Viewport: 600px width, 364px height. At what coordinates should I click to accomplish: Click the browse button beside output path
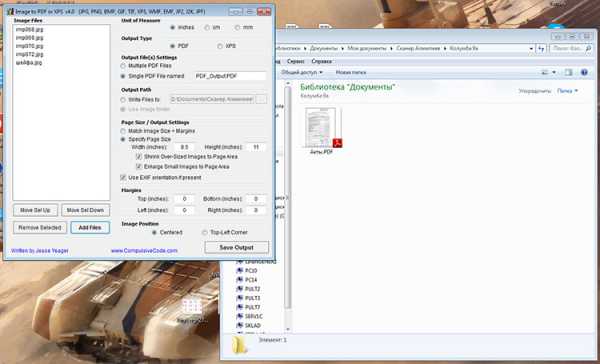(261, 100)
